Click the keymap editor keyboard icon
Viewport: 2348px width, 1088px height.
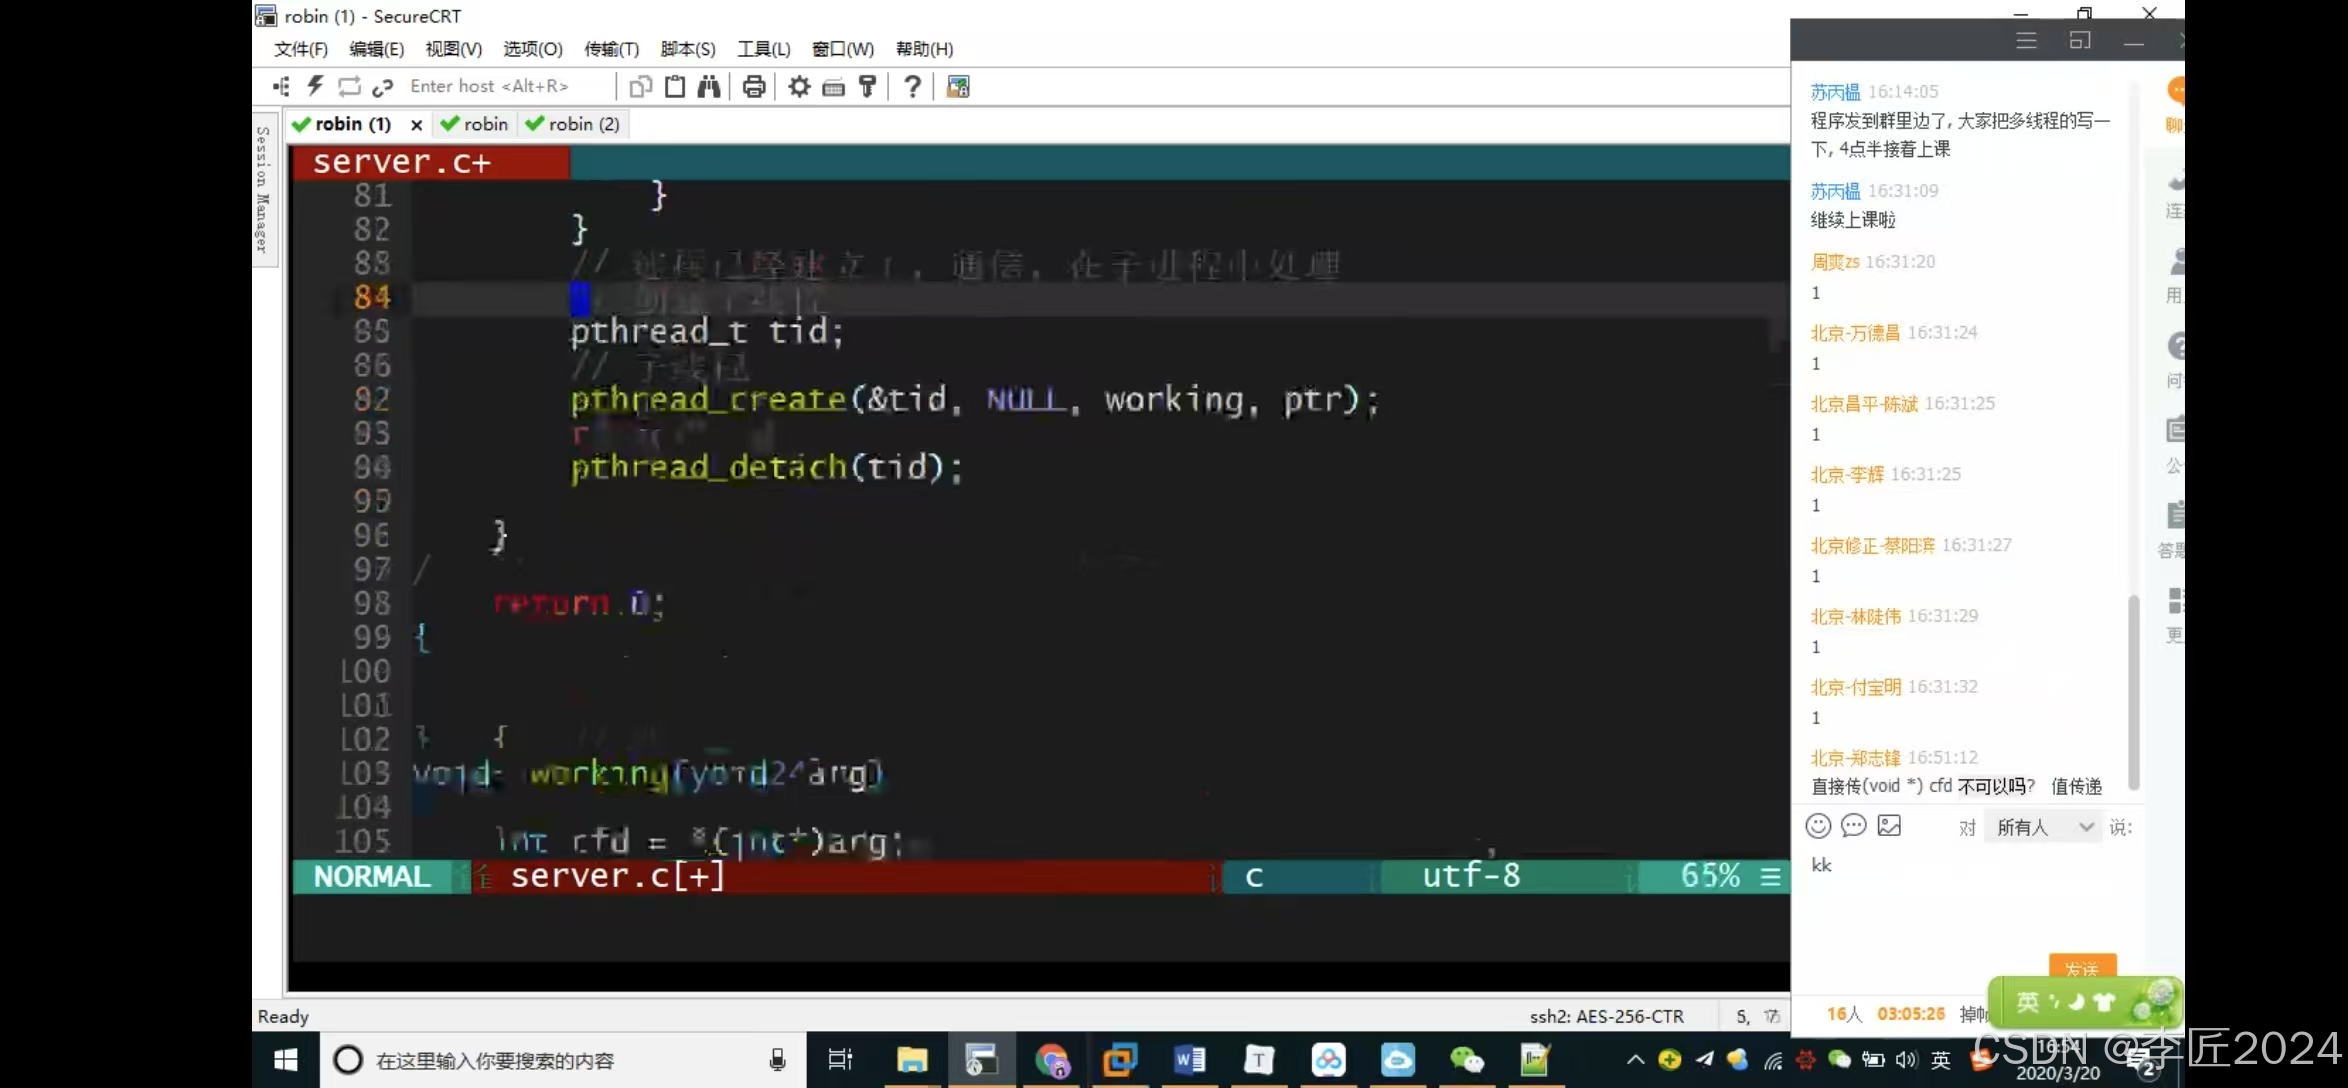pyautogui.click(x=833, y=87)
